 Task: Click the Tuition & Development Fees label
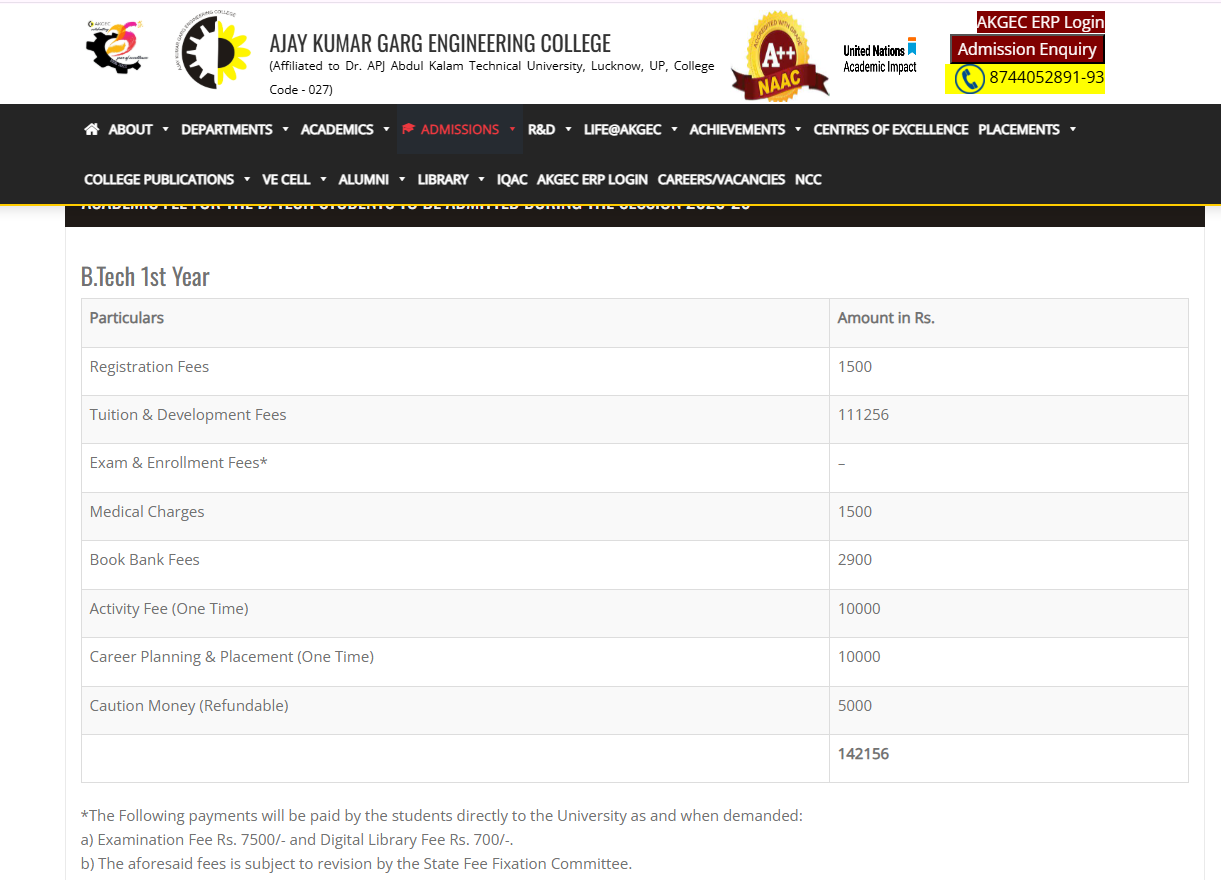click(x=188, y=415)
